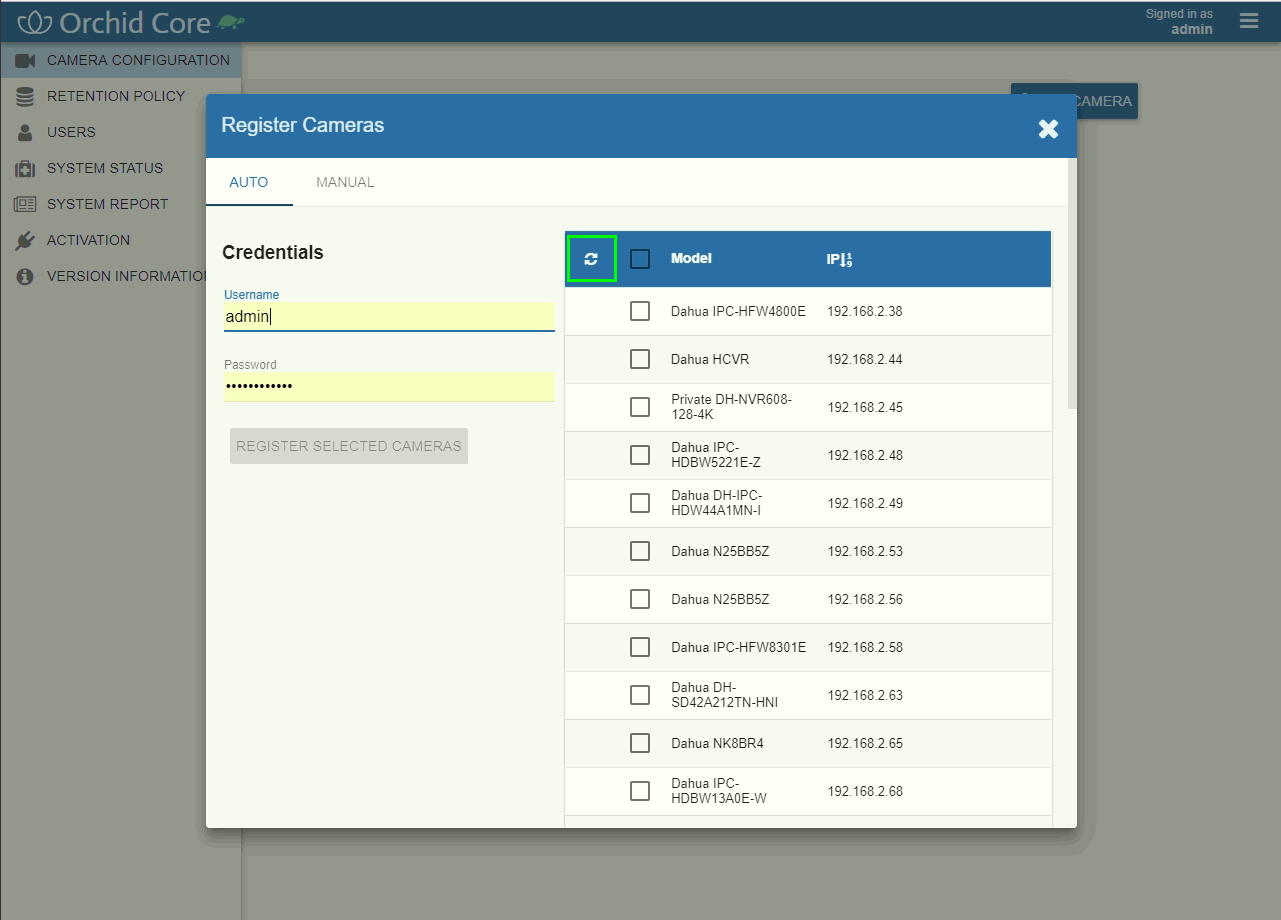Screen dimensions: 1281x920
Task: Close the Register Cameras dialog
Action: pos(1048,128)
